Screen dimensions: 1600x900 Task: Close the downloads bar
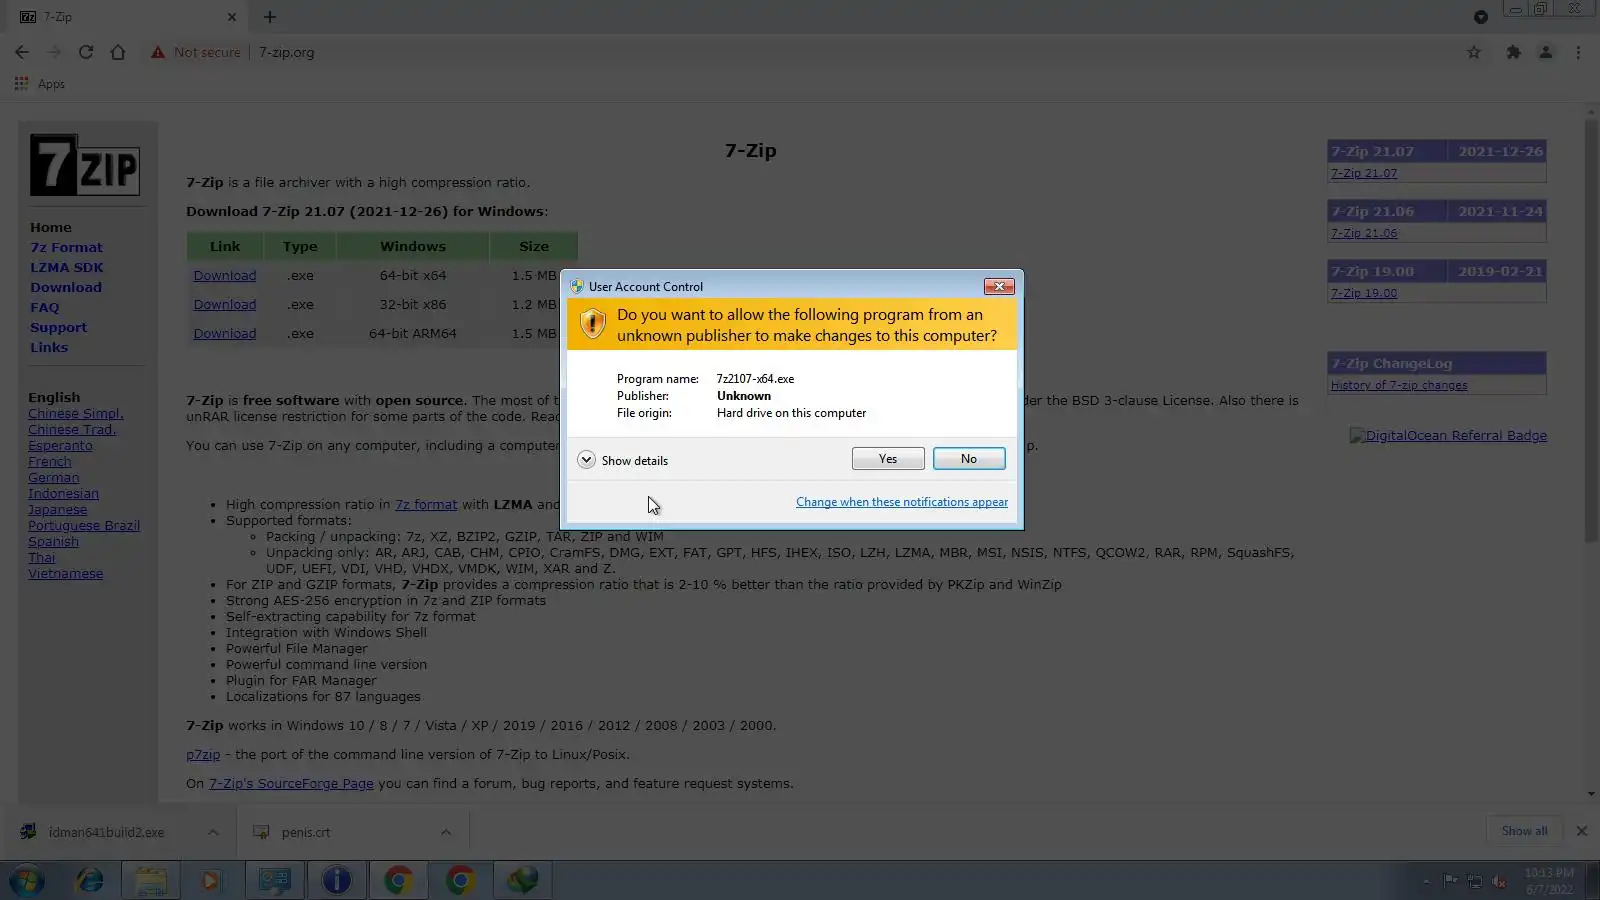(x=1582, y=831)
